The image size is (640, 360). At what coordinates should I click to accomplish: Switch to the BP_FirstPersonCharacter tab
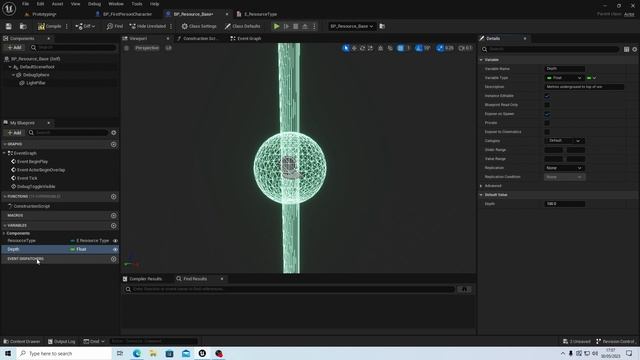tap(127, 14)
